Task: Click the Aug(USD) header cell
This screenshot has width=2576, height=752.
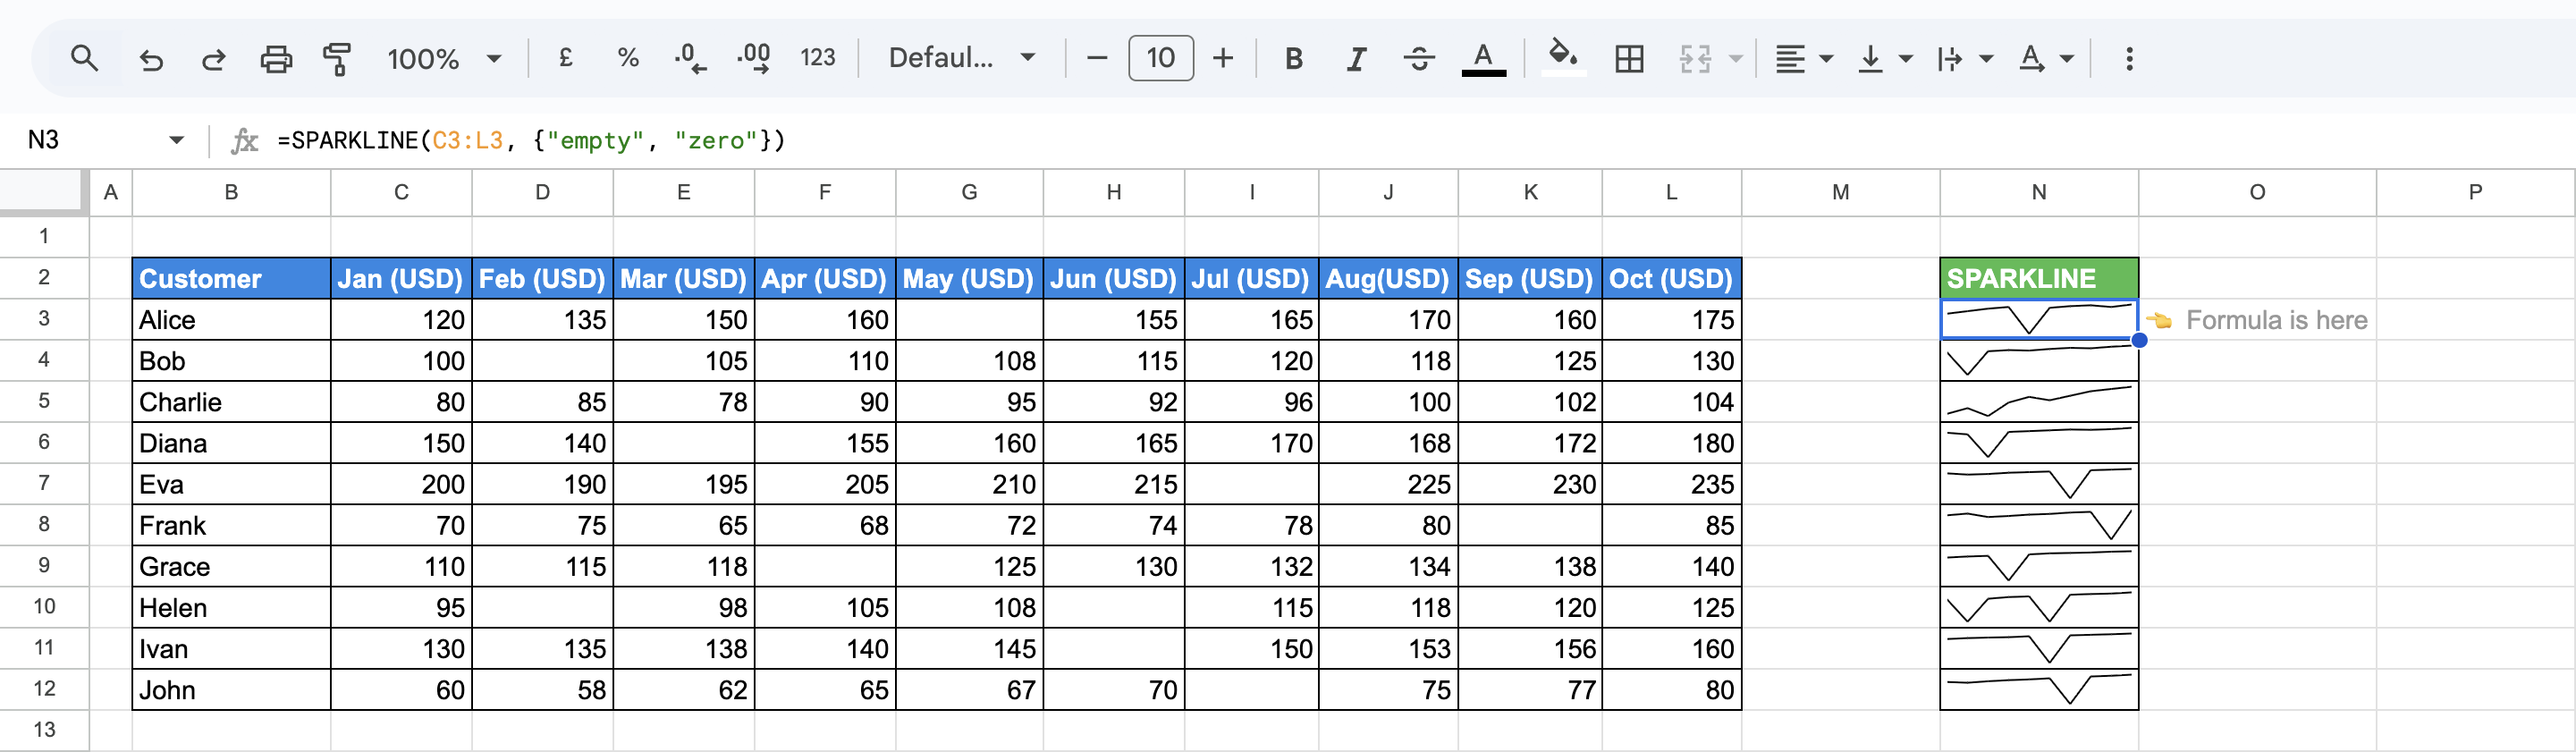Action: click(1388, 278)
